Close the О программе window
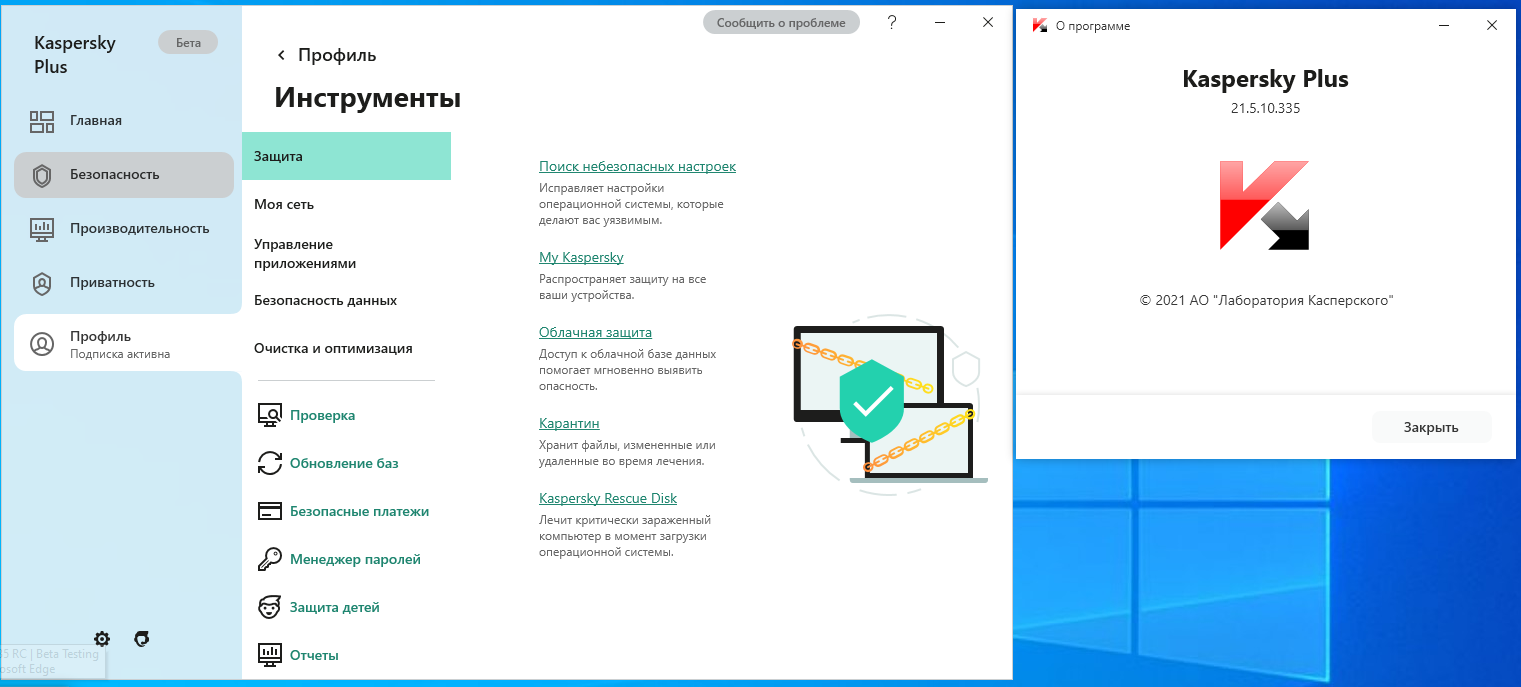The image size is (1521, 687). pos(1492,26)
